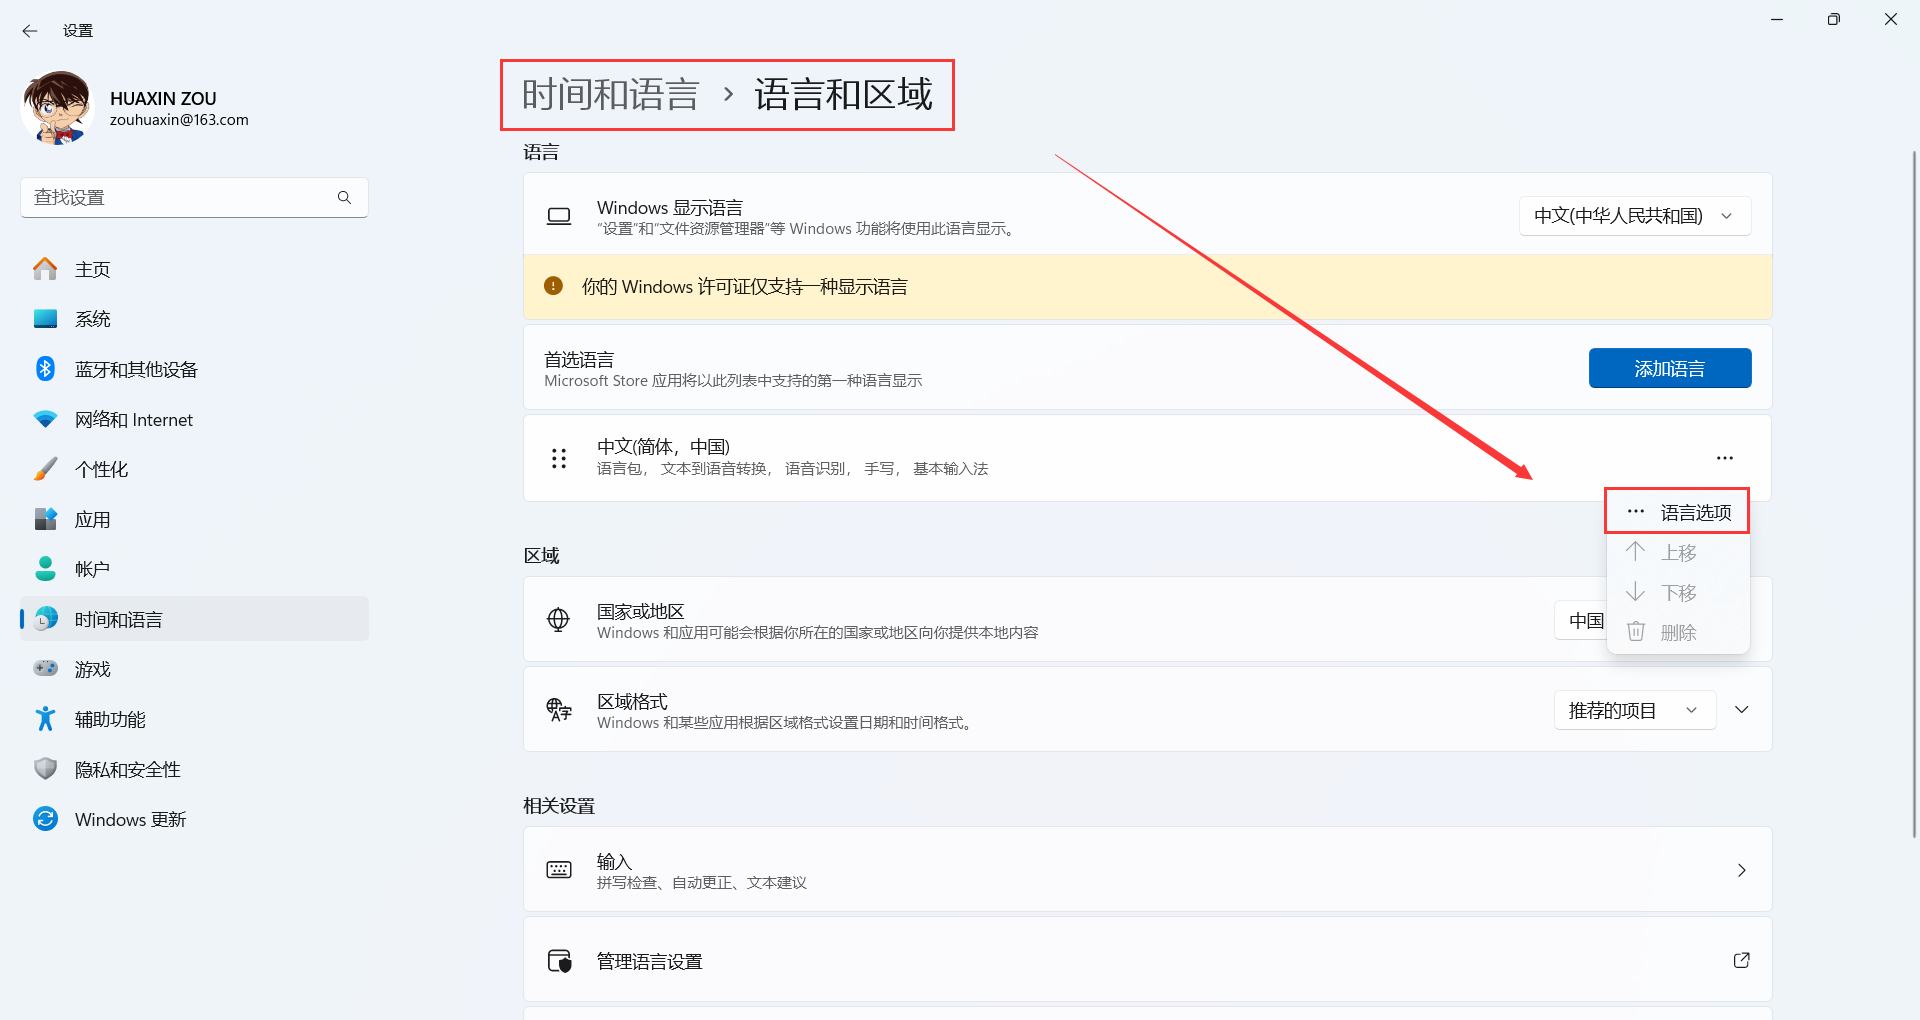The width and height of the screenshot is (1920, 1020).
Task: Open Windows 更新 from sidebar
Action: coord(194,819)
